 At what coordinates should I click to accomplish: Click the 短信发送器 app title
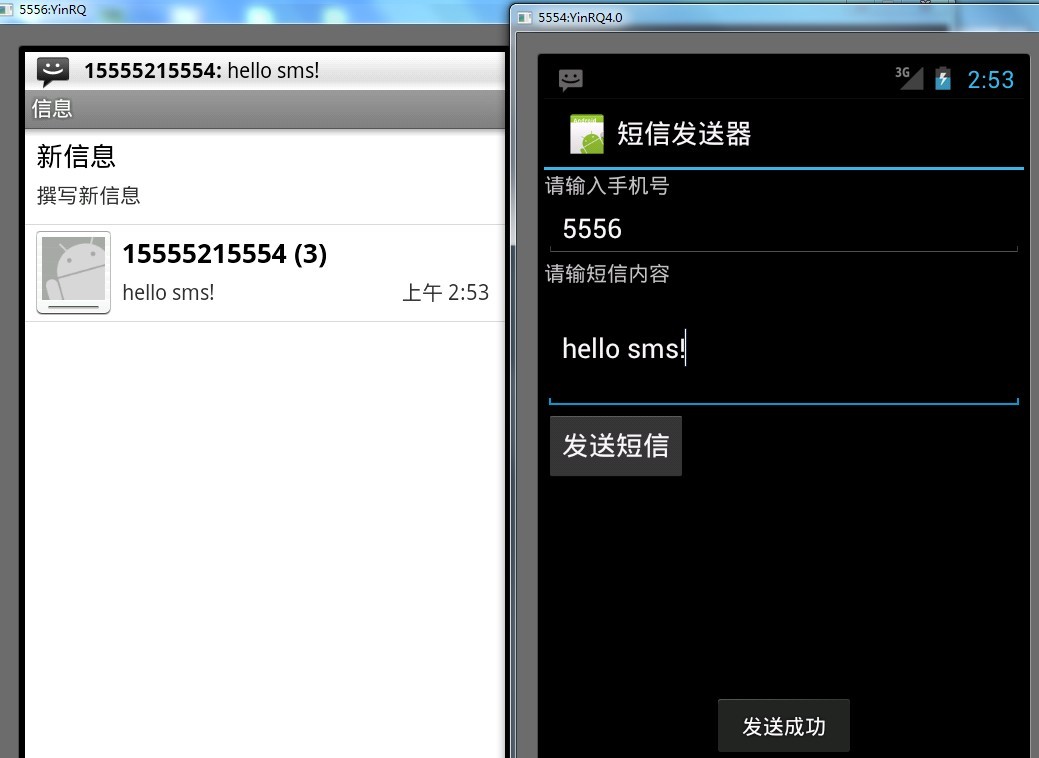(x=684, y=134)
